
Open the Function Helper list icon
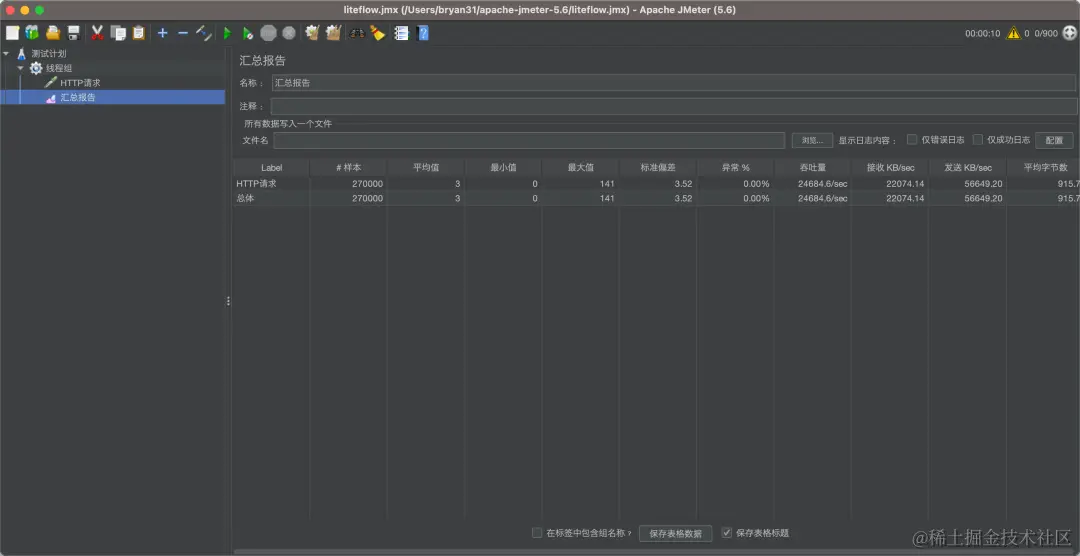(x=401, y=32)
